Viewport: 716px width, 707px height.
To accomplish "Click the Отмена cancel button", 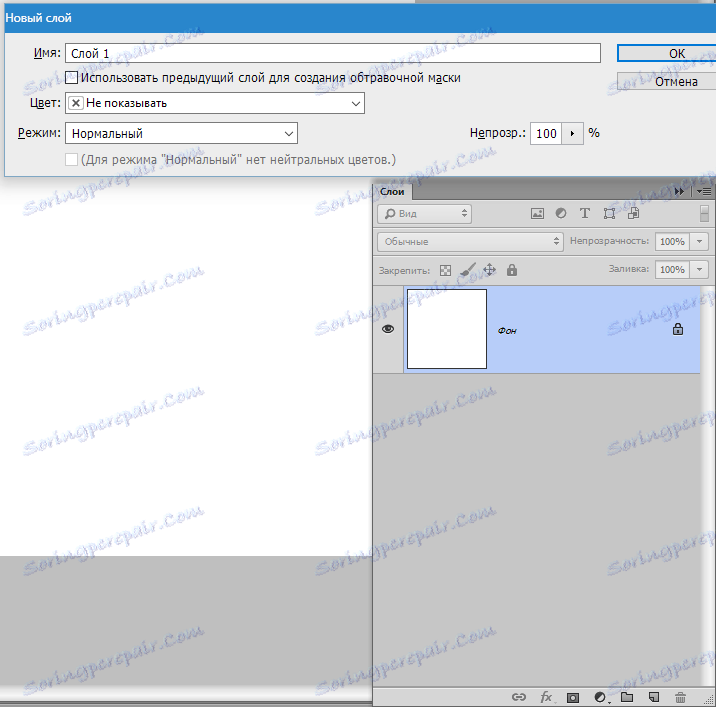I will click(667, 81).
